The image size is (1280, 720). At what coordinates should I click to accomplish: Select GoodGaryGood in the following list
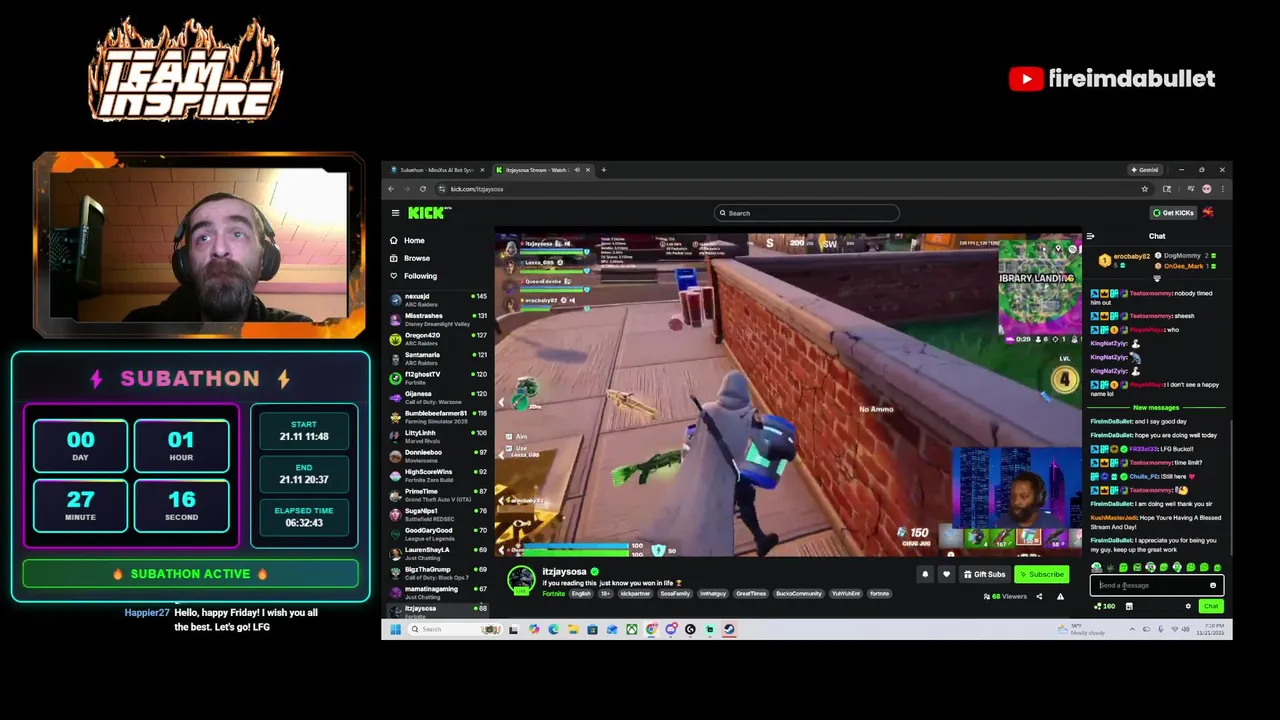pos(439,532)
